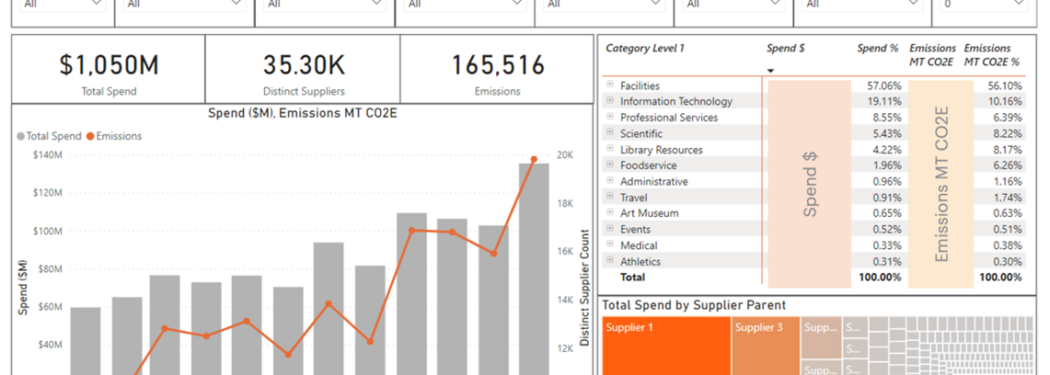Open the last filter dropdown showing 0
The width and height of the screenshot is (1050, 375).
pos(984,5)
